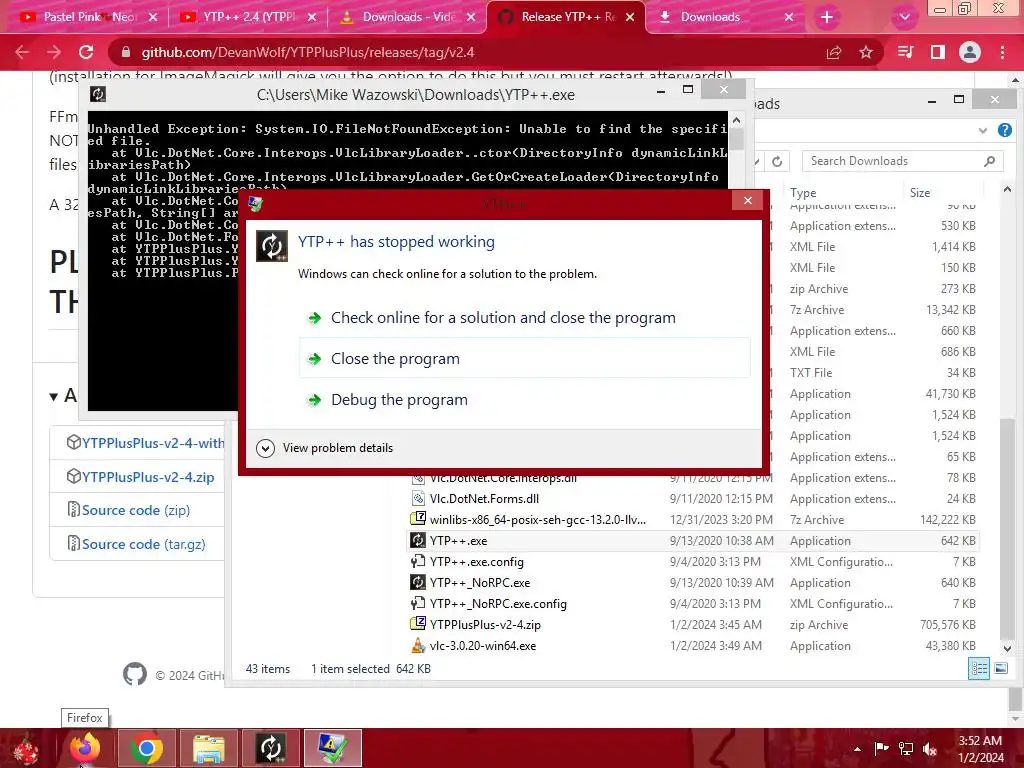Go forward in the Chrome toolbar
1024x768 pixels.
point(54,52)
